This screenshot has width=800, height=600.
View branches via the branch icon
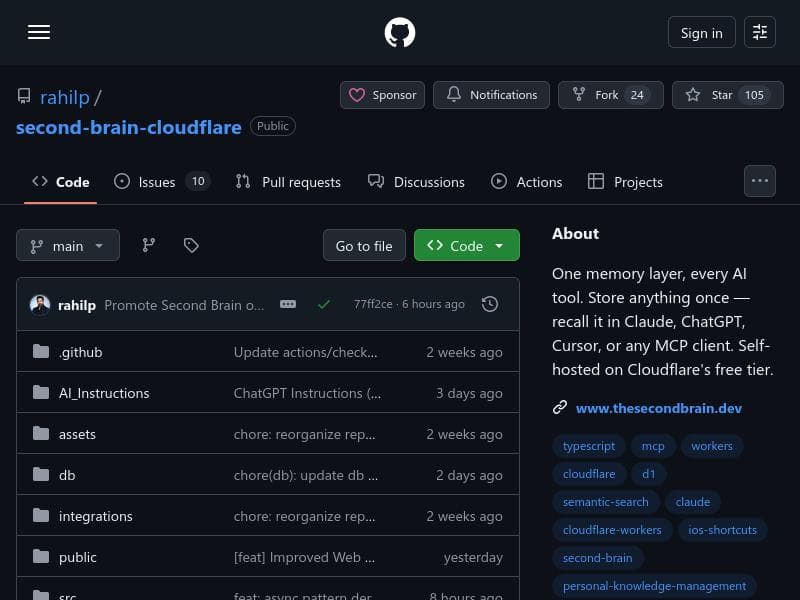(x=148, y=245)
